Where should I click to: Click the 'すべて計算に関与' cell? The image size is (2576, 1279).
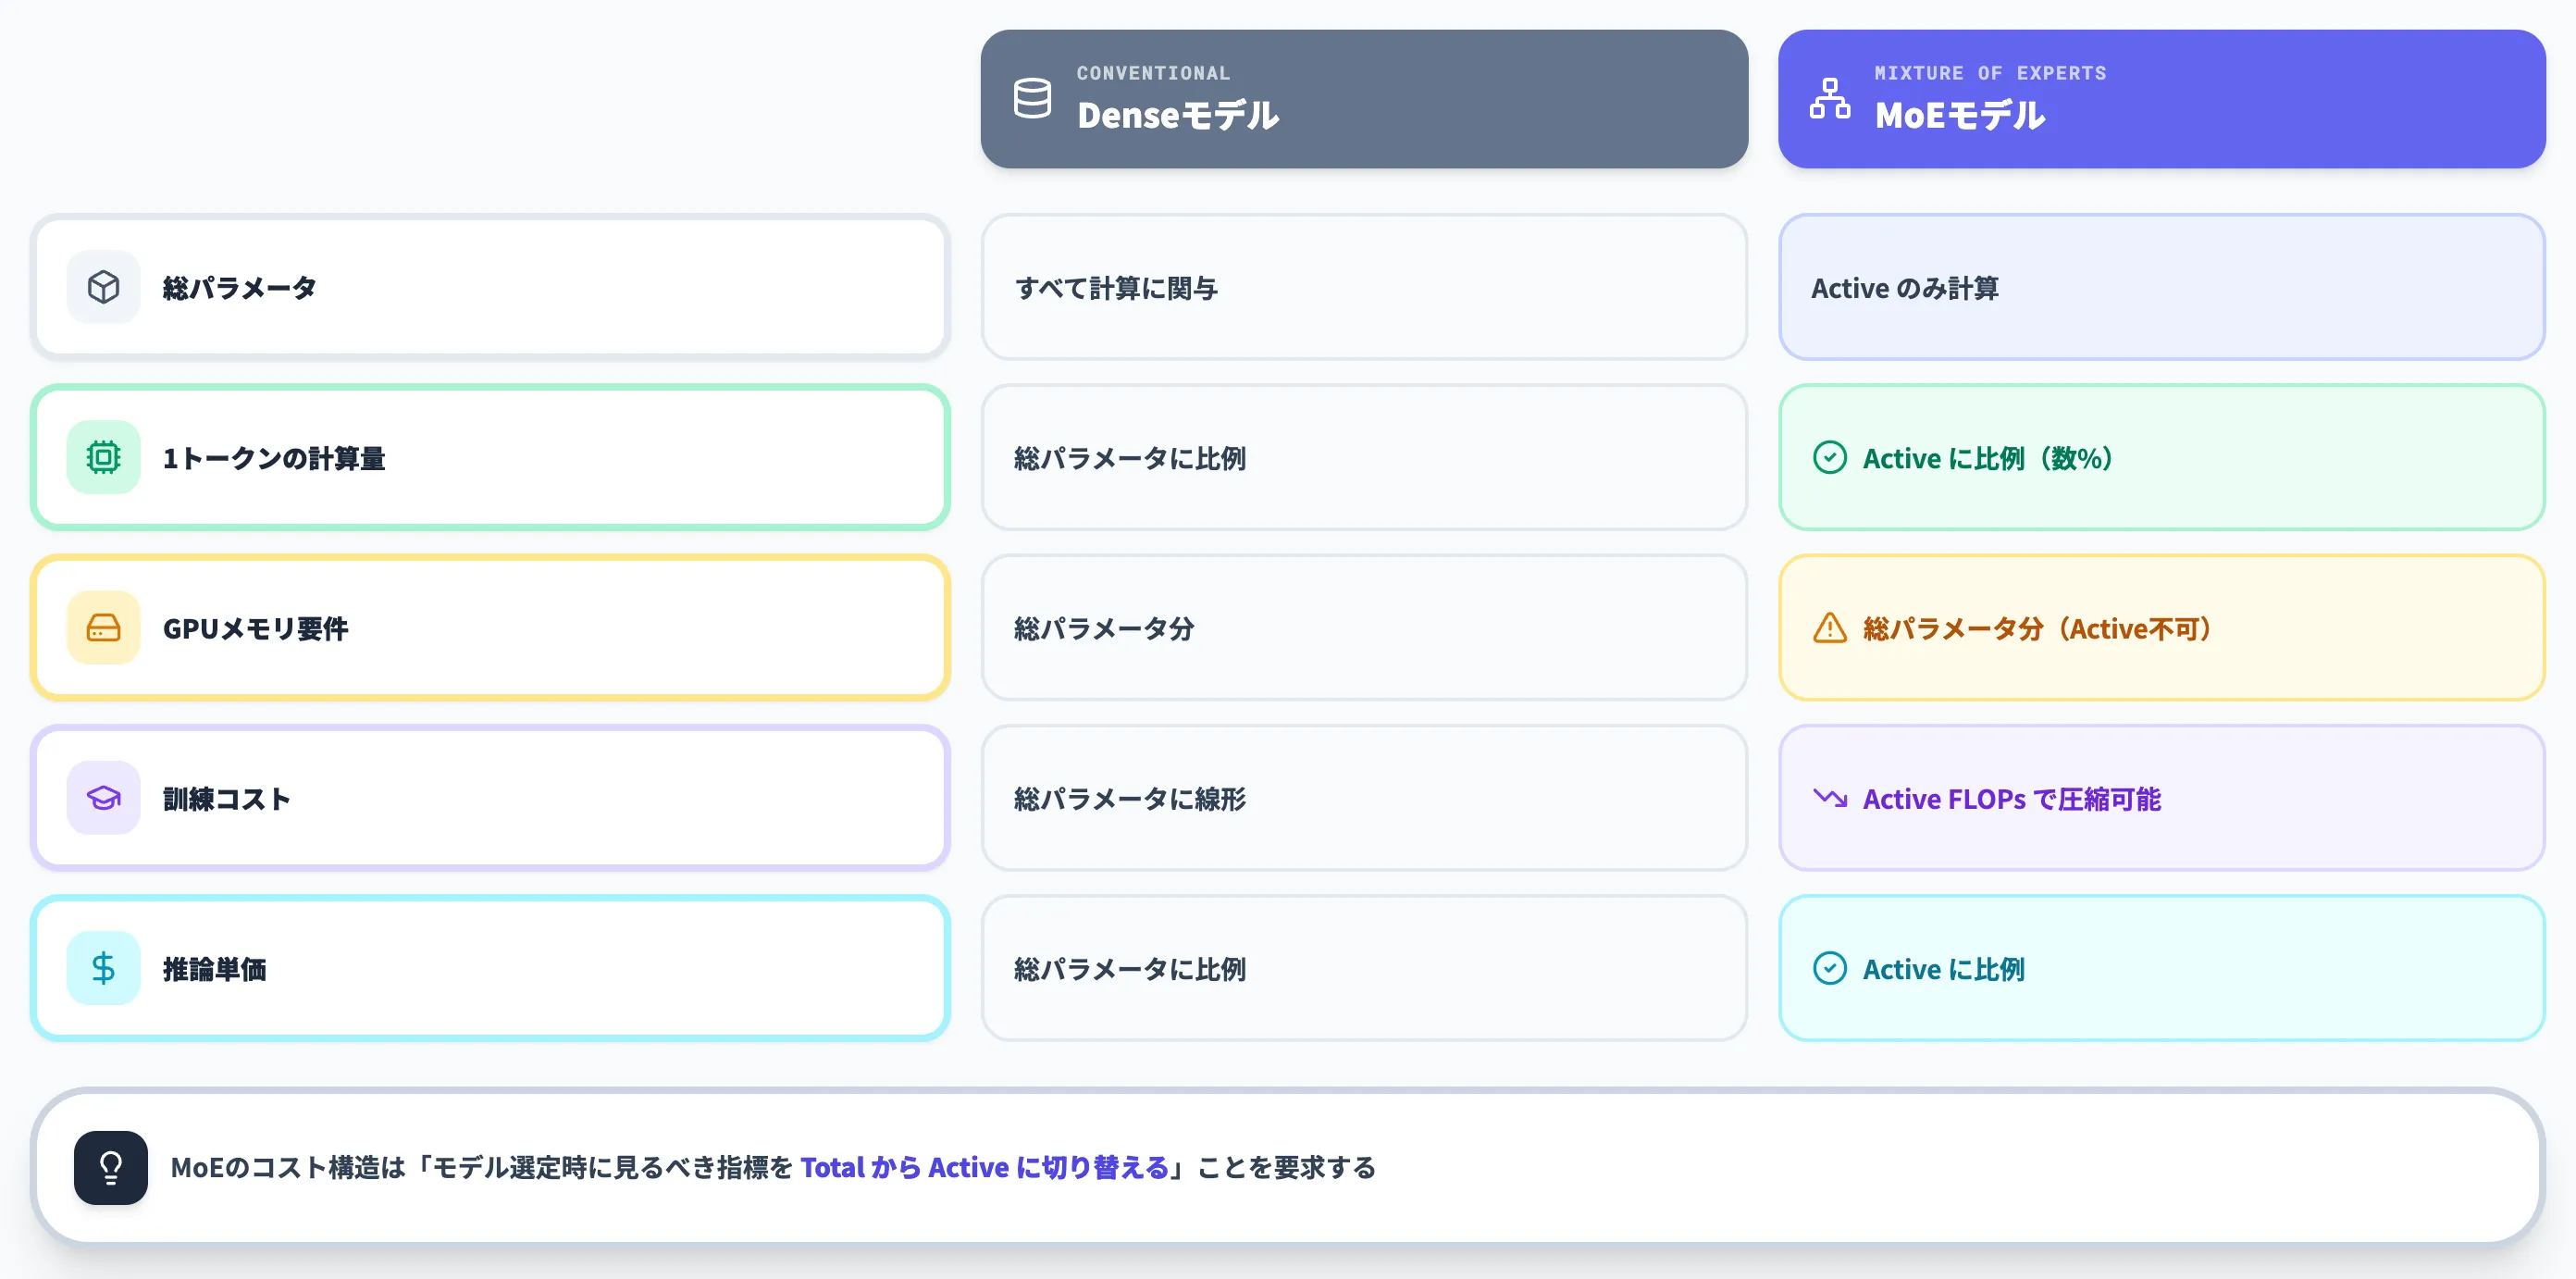[x=1364, y=287]
